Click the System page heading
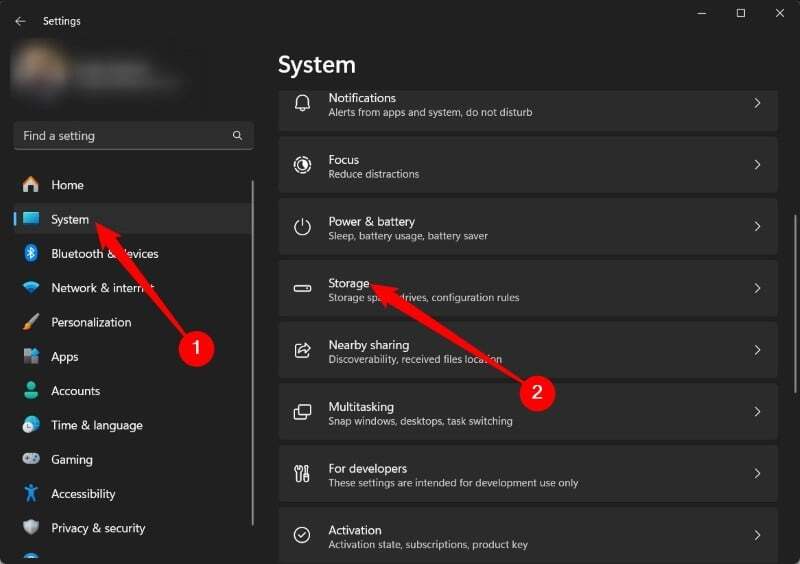 pyautogui.click(x=317, y=65)
